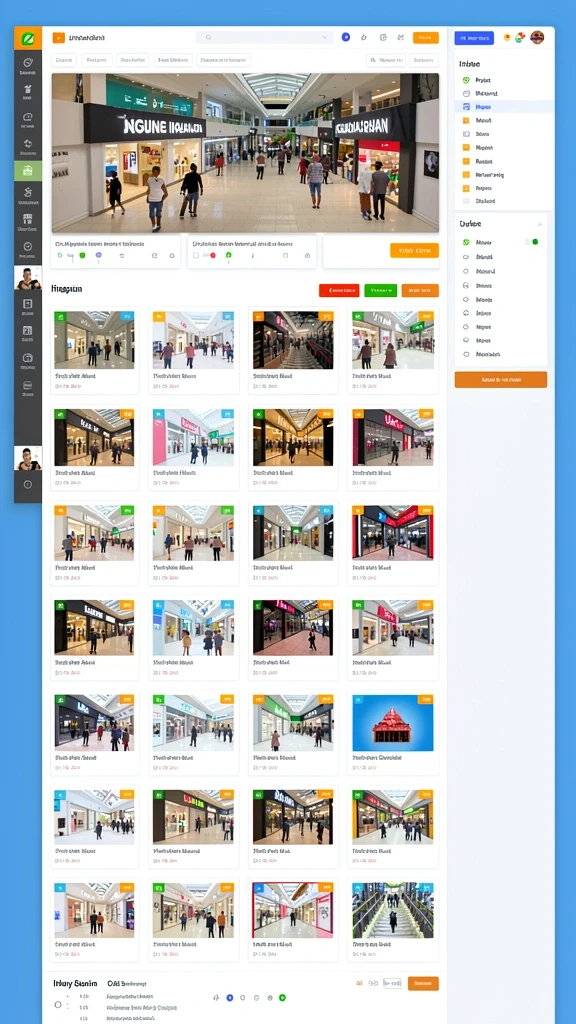Screen dimensions: 576x1024
Task: Click the bottom circular info icon in the left sidebar
Action: click(27, 485)
